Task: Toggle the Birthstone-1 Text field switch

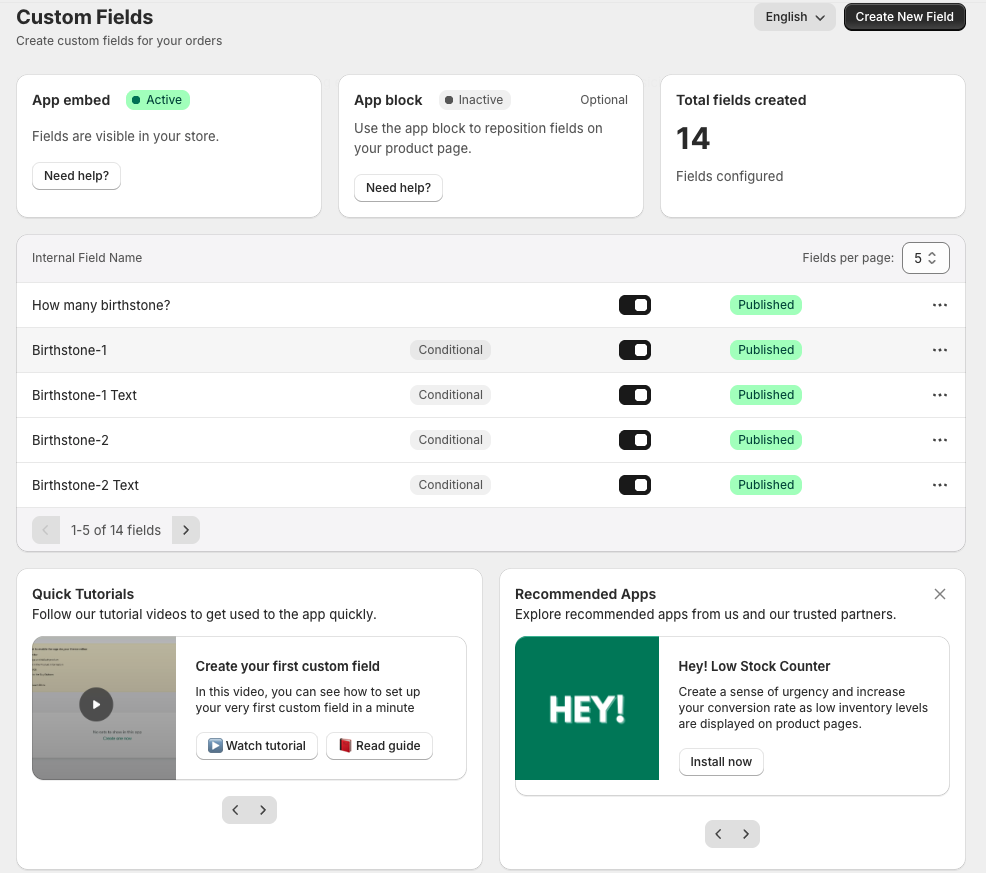Action: pos(634,395)
